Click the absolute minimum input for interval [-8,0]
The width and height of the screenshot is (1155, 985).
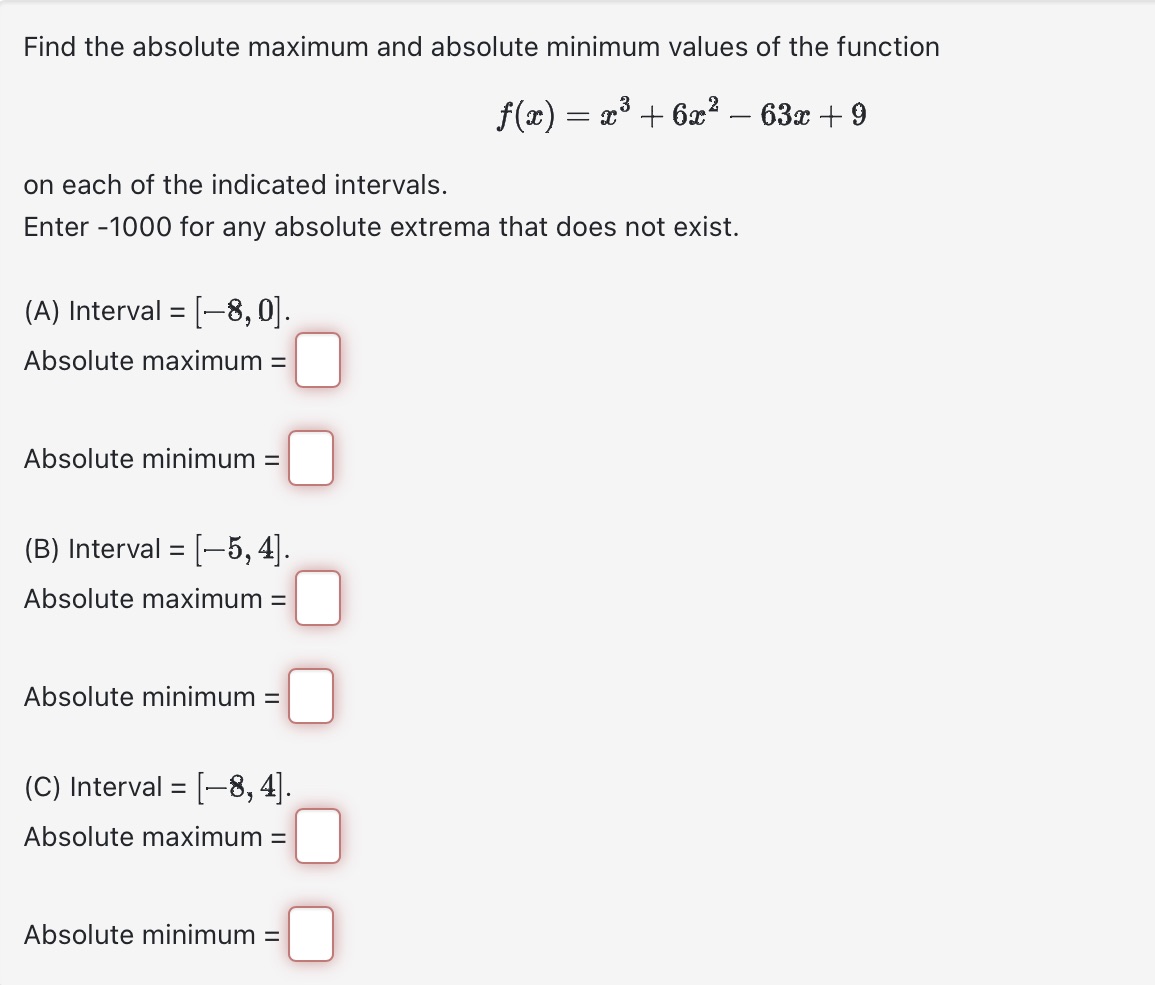point(310,458)
